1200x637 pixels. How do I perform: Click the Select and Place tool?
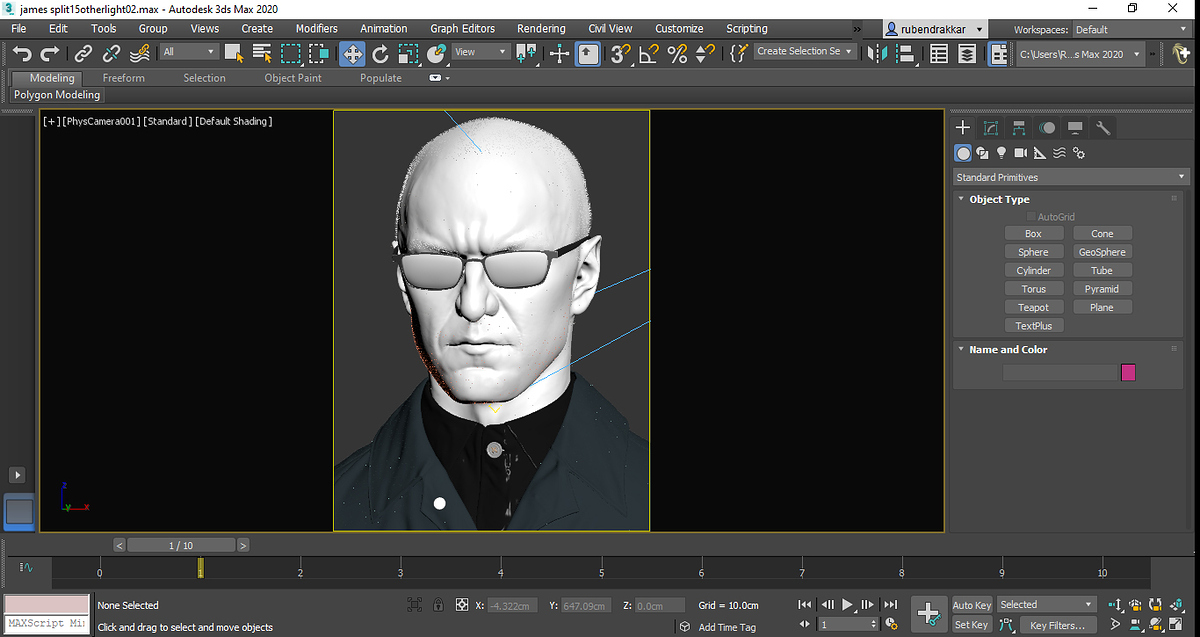coord(437,53)
